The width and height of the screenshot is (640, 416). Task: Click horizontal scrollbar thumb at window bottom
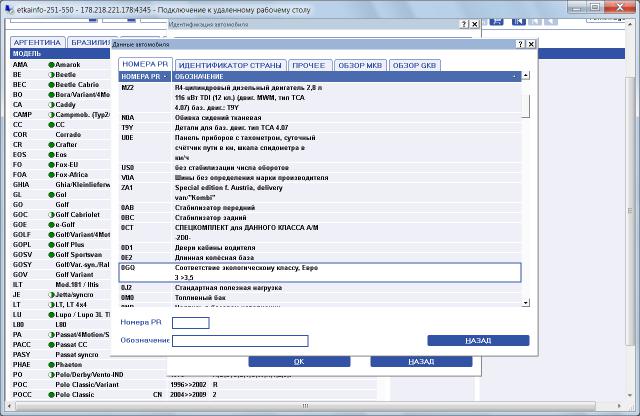305,406
